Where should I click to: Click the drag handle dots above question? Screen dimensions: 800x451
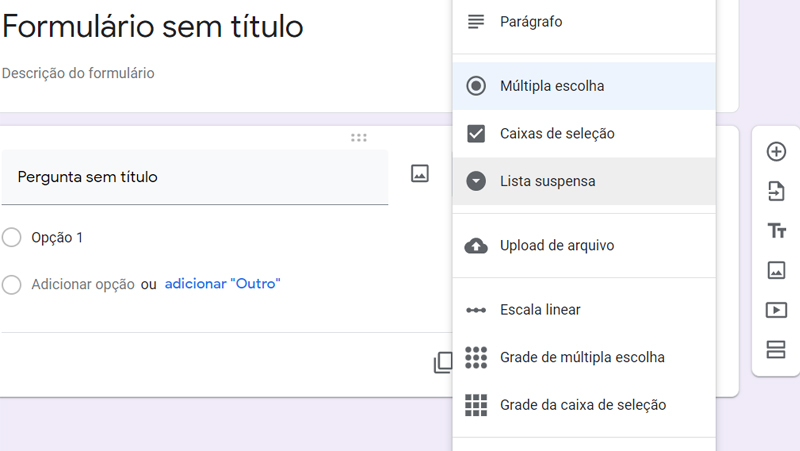359,138
